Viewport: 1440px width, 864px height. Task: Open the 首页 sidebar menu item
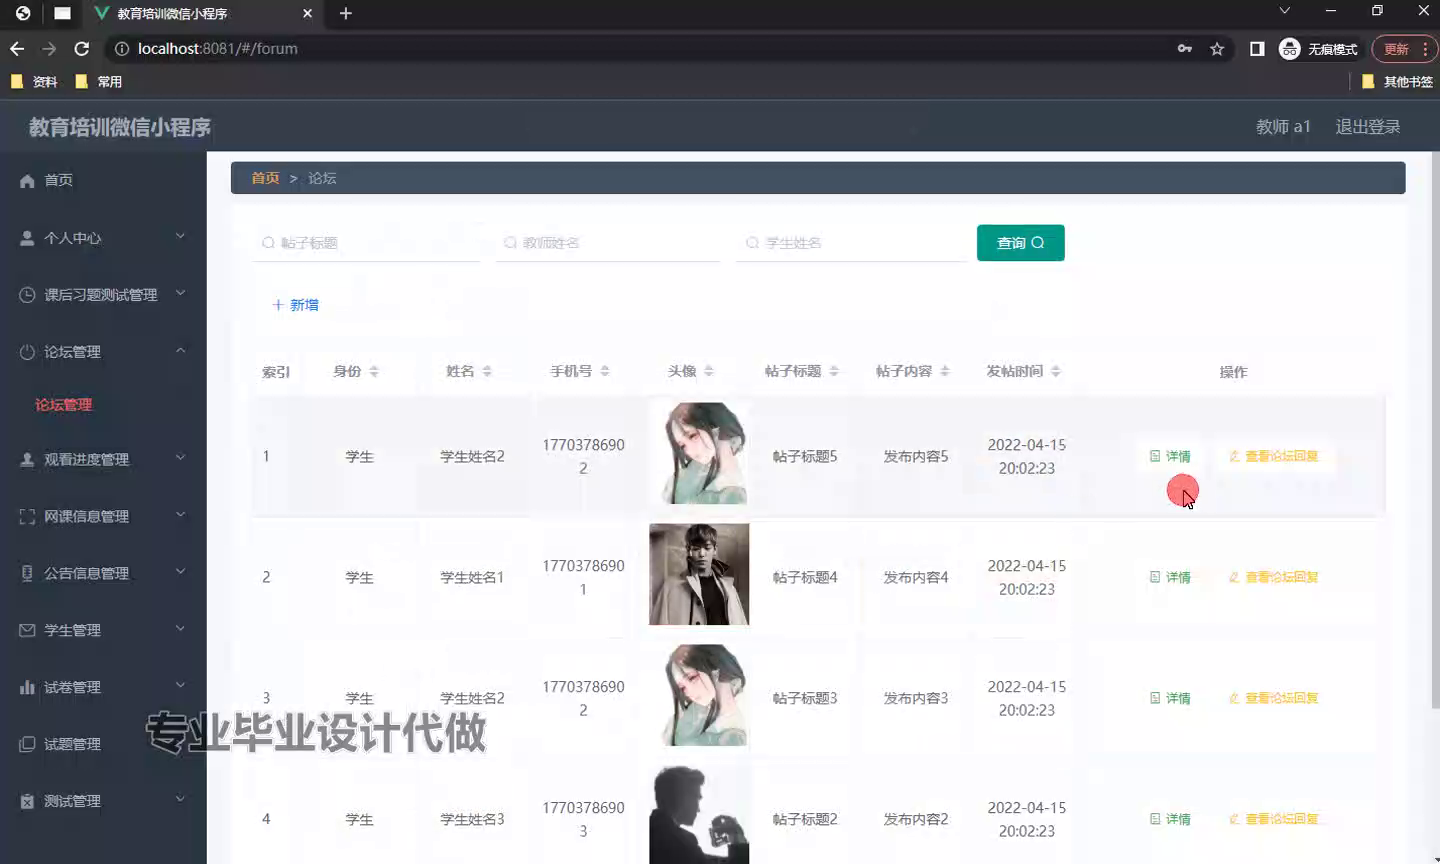(x=103, y=180)
